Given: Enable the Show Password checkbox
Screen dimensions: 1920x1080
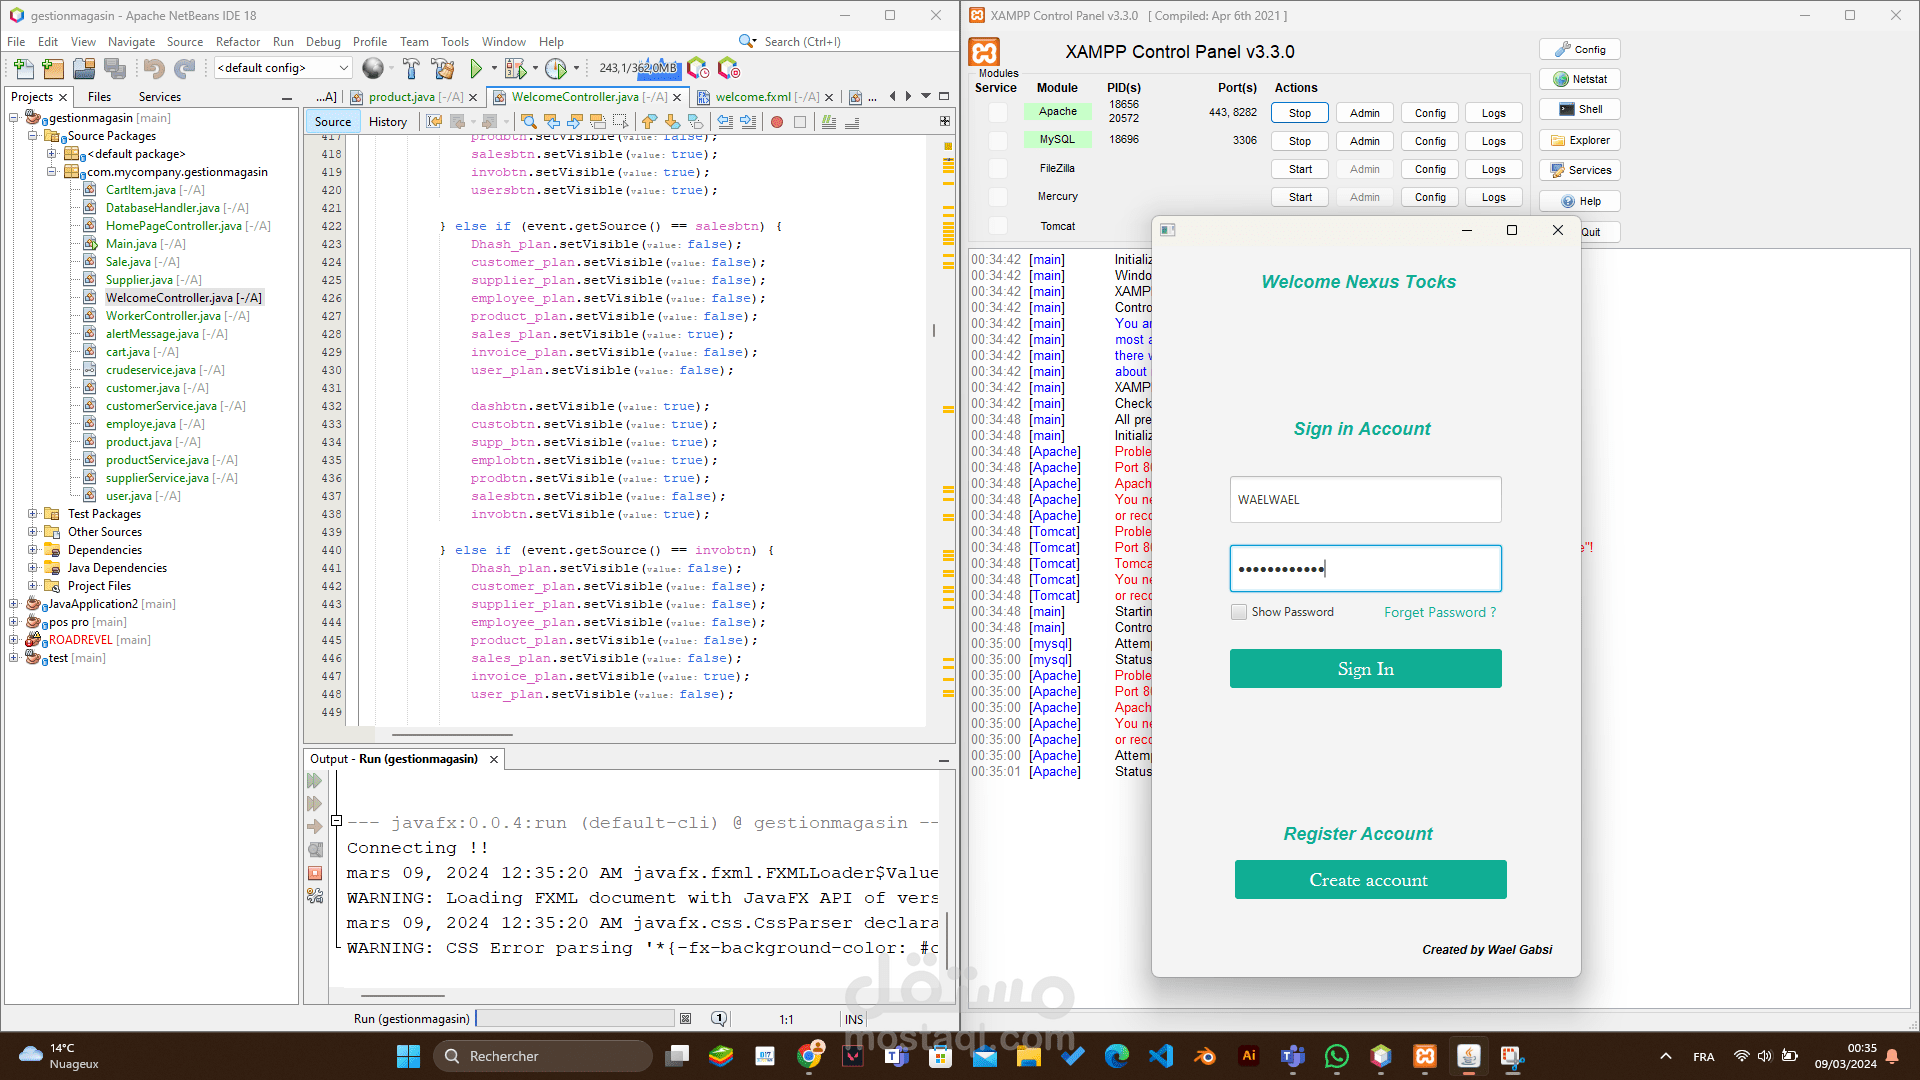Looking at the screenshot, I should 1239,612.
